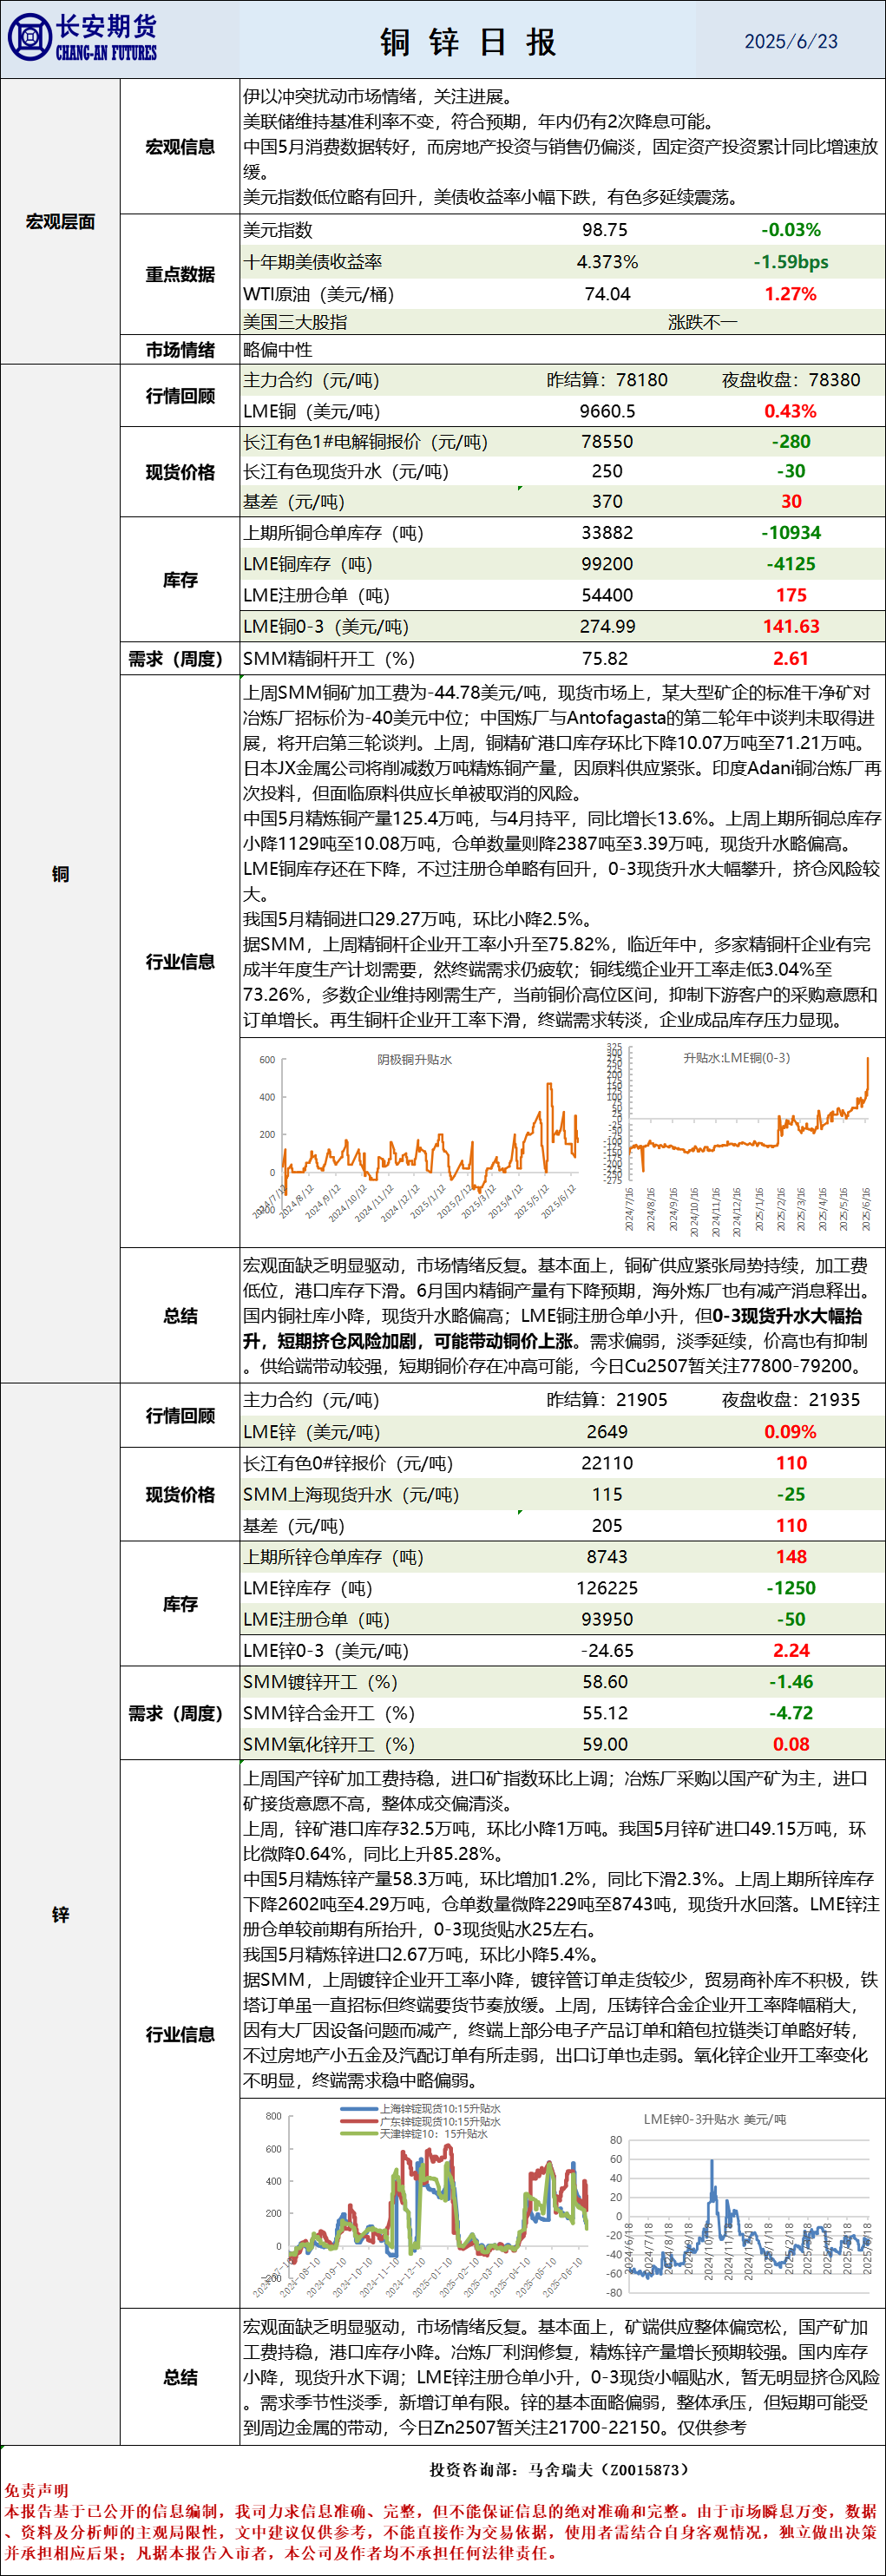Select the copper basis value 370
This screenshot has width=886, height=2576.
coord(607,502)
